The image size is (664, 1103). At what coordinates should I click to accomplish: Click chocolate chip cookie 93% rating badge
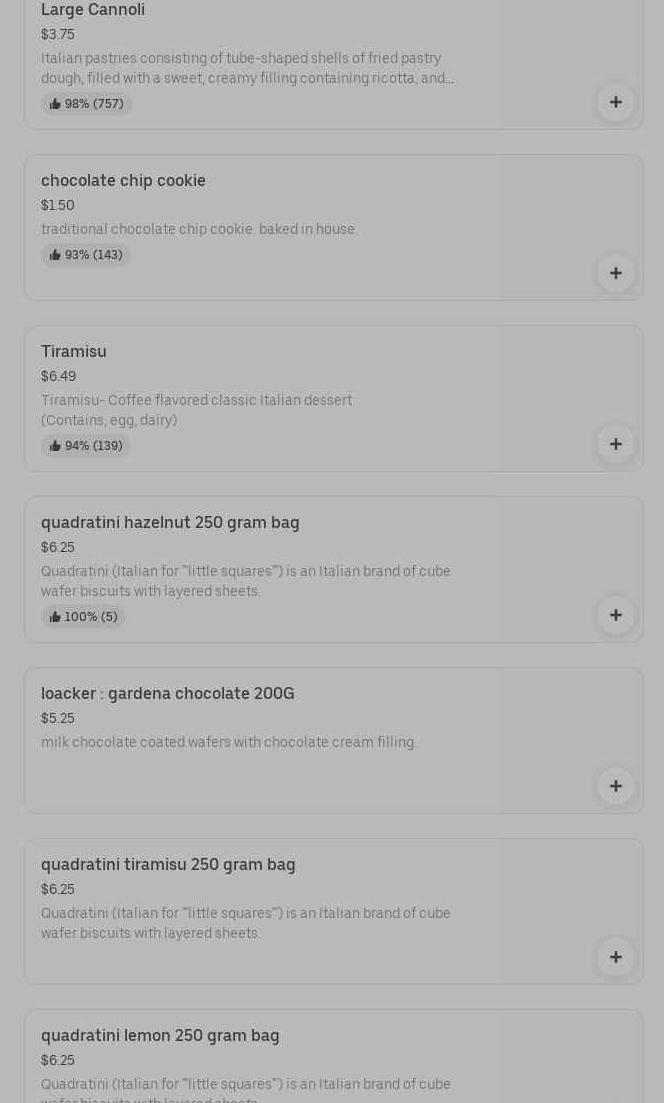pyautogui.click(x=86, y=255)
